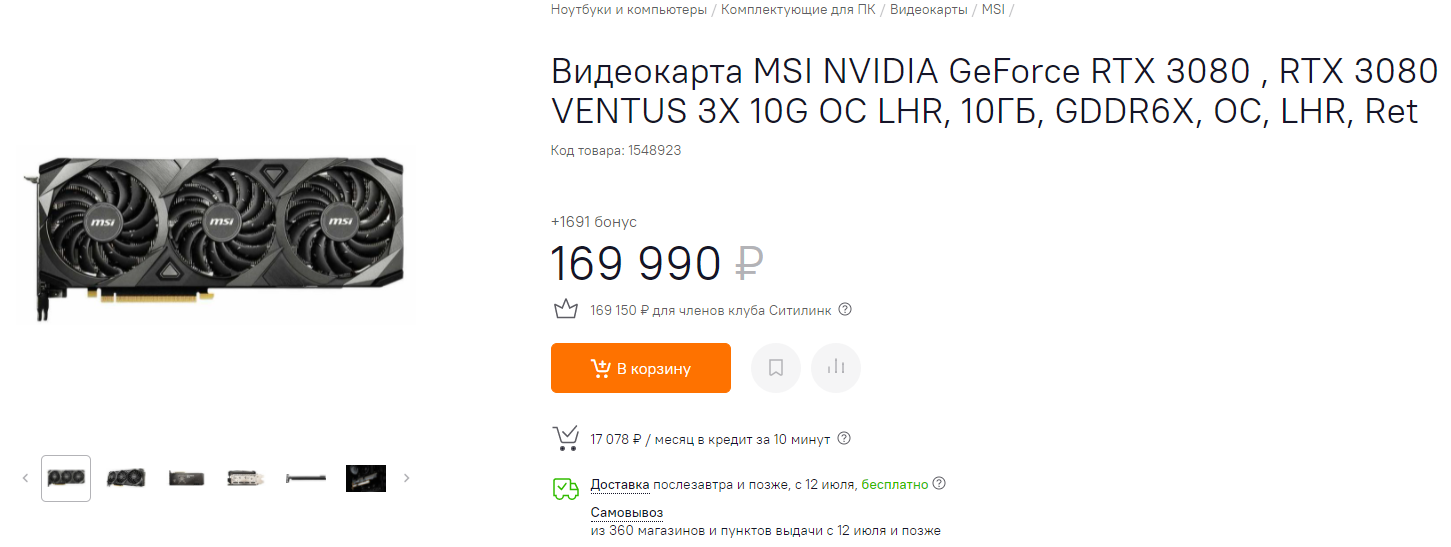The image size is (1451, 547).
Task: Add to cart with 'В корзину' button
Action: click(641, 368)
